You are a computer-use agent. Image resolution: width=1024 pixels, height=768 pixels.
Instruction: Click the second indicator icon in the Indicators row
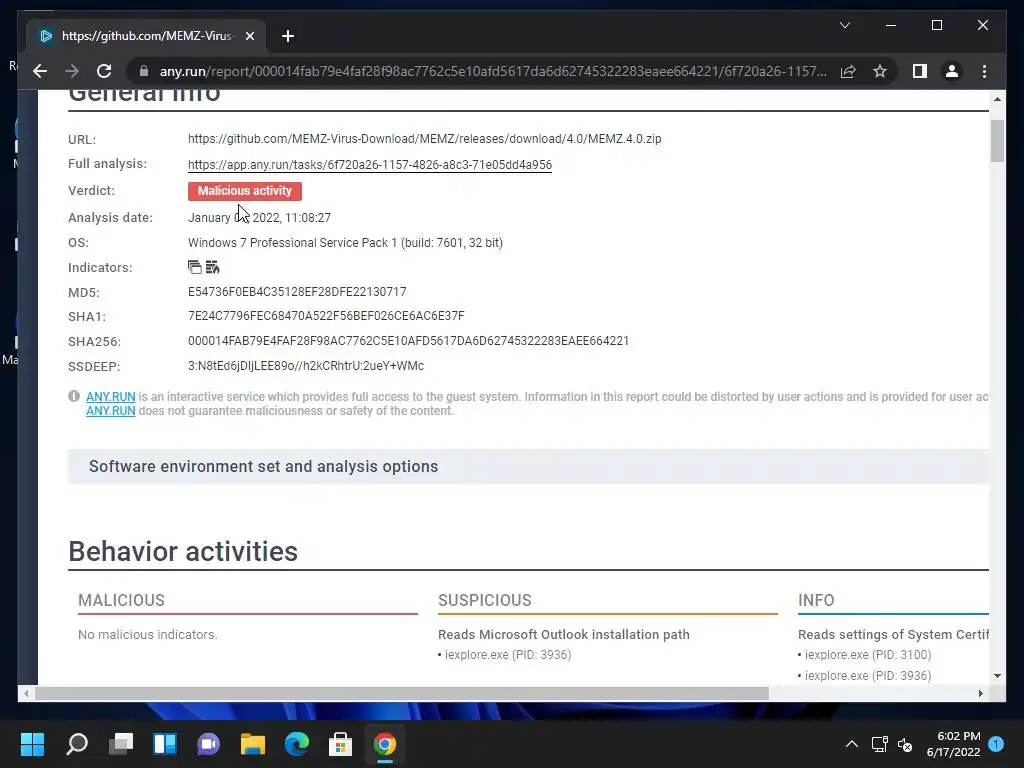tap(212, 267)
